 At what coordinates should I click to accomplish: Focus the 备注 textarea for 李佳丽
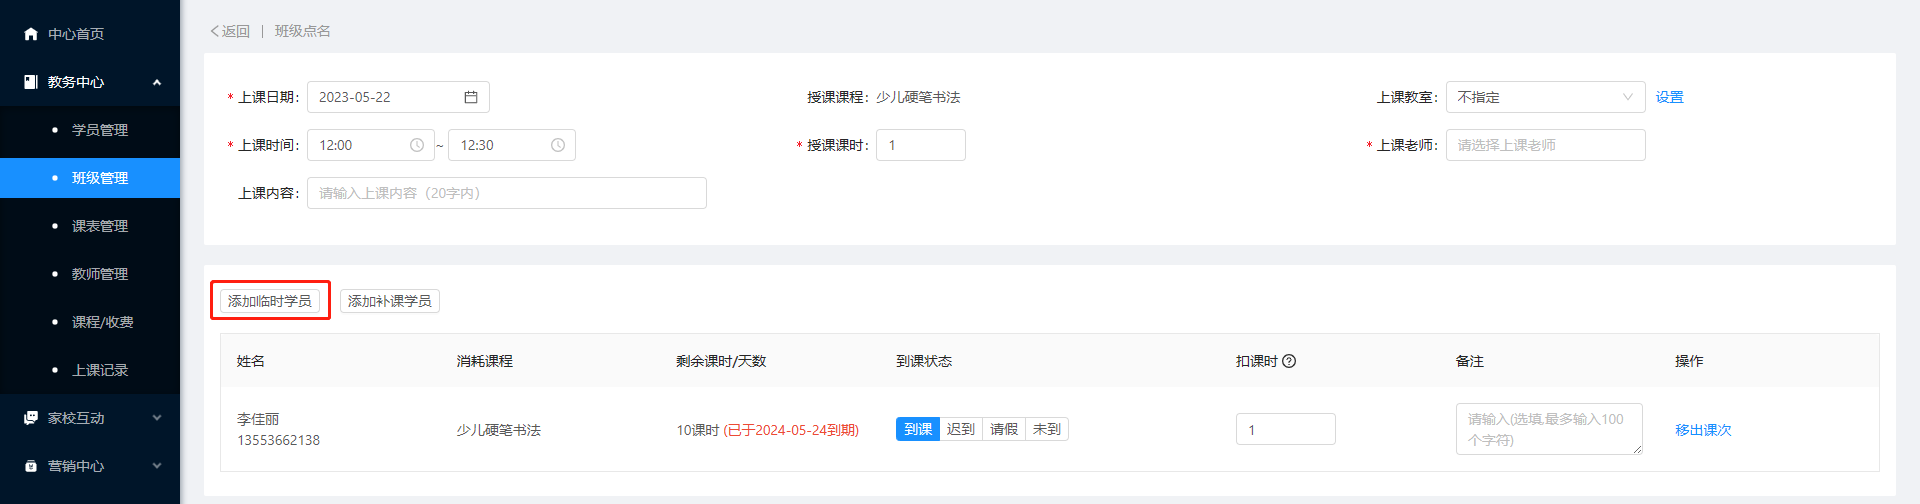pos(1549,429)
